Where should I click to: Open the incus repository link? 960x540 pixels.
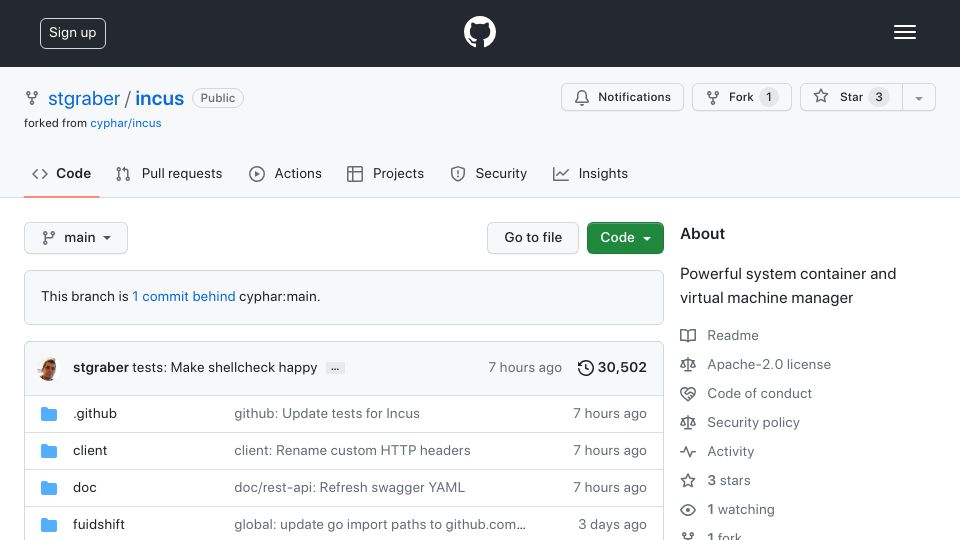point(159,99)
